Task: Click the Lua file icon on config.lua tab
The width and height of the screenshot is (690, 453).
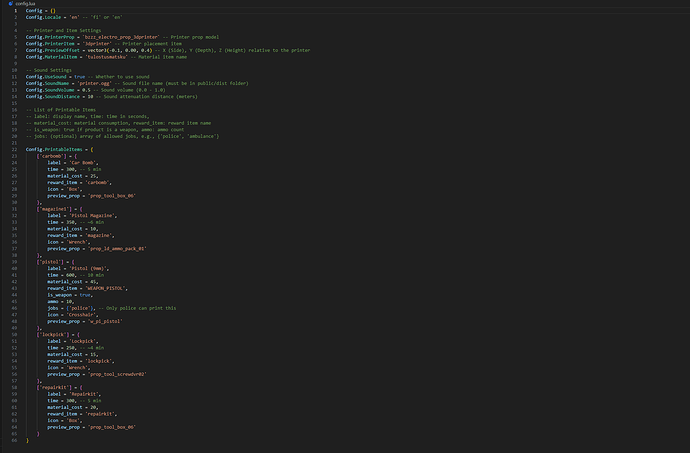Action: [x=11, y=4]
